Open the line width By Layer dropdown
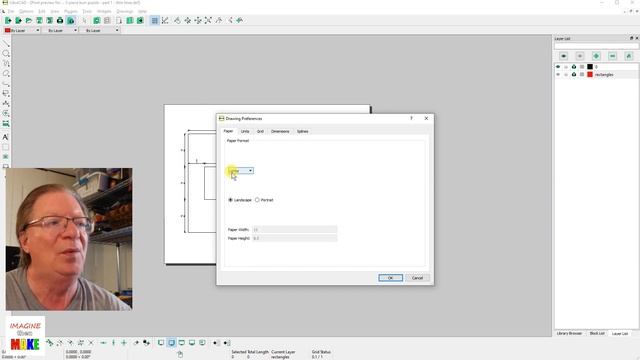Viewport: 640px width, 360px height. click(x=60, y=30)
